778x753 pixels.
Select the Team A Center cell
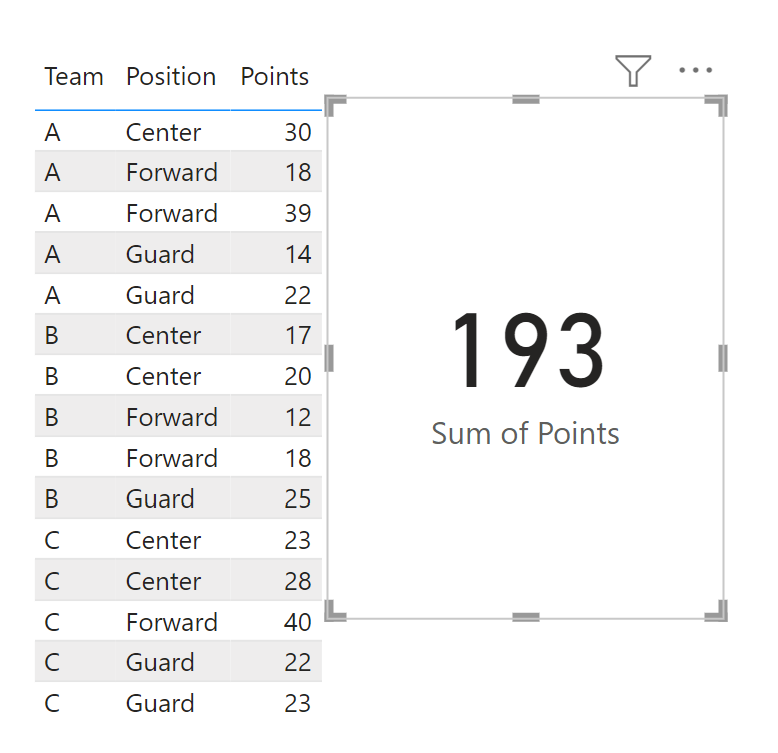point(163,132)
